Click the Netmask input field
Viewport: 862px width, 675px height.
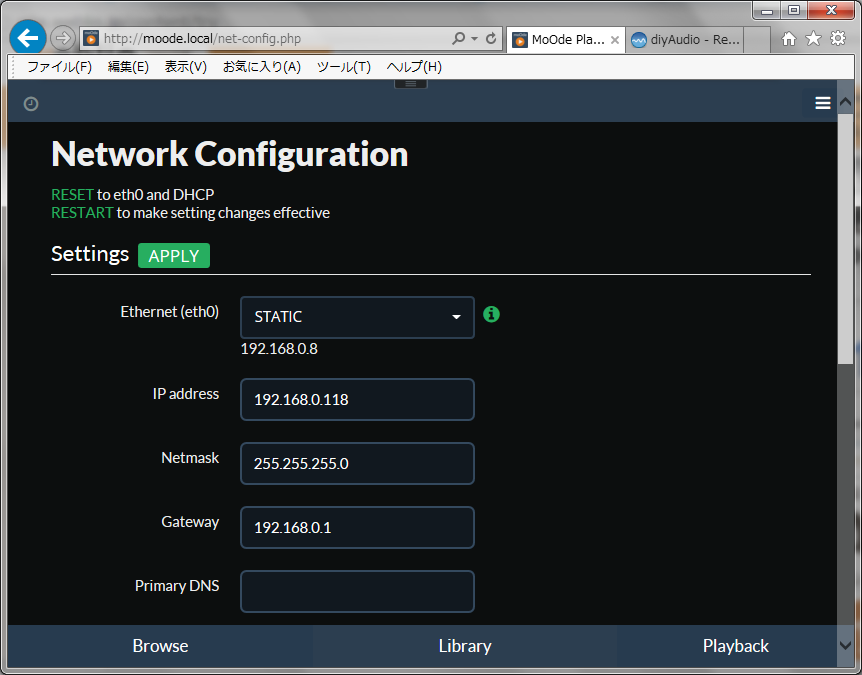pos(357,463)
